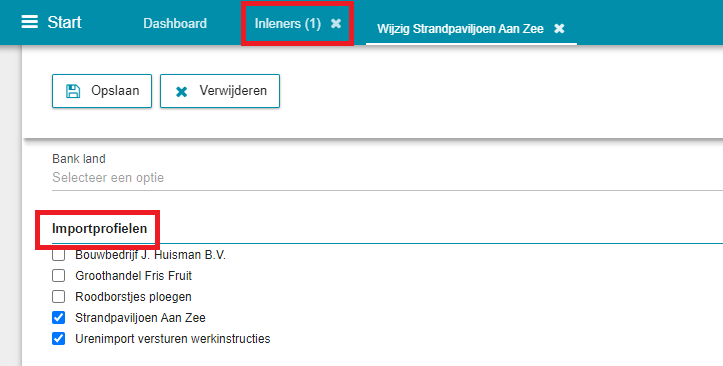
Task: Close the Wijzig Strandpaviljoen Aan Zee tab
Action: [x=559, y=29]
